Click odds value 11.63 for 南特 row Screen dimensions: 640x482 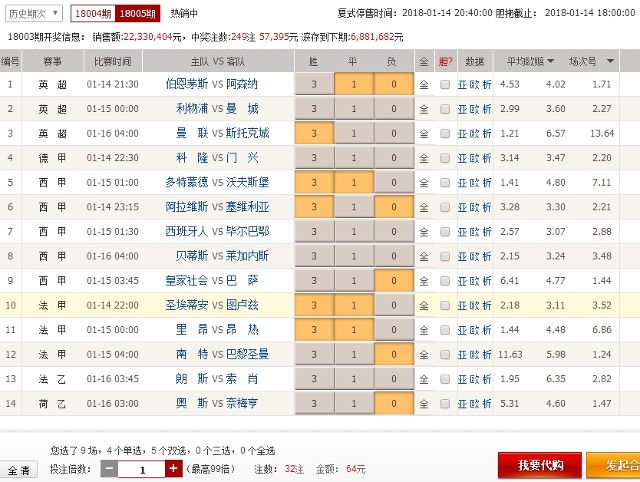coord(510,354)
